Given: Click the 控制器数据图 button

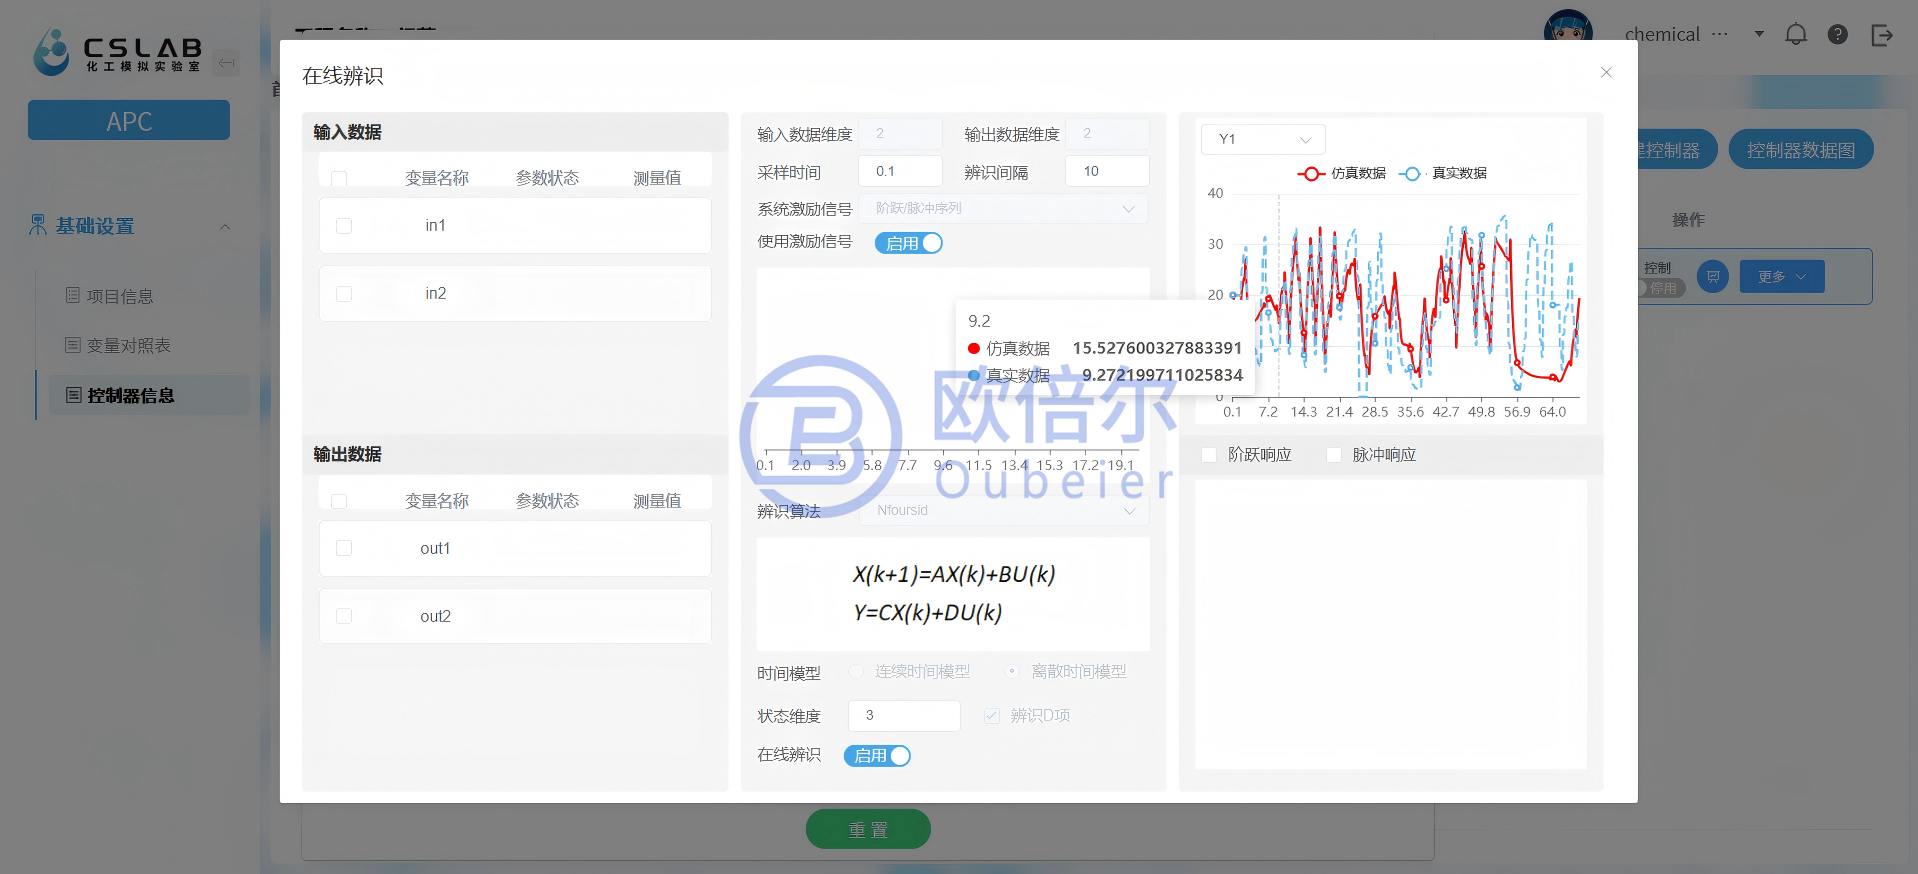Looking at the screenshot, I should [1800, 150].
